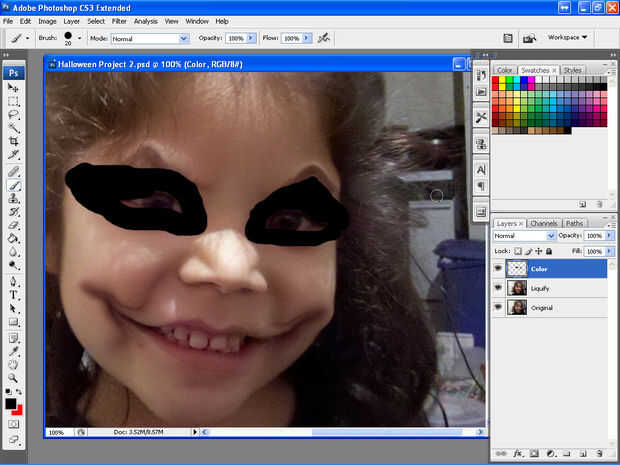The image size is (620, 465).
Task: Click the Go to Bridge icon
Action: 529,38
